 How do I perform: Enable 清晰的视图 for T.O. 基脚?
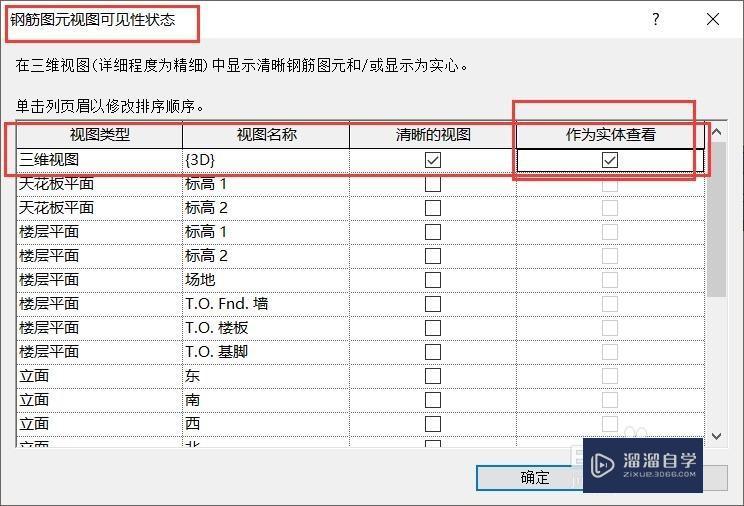433,352
